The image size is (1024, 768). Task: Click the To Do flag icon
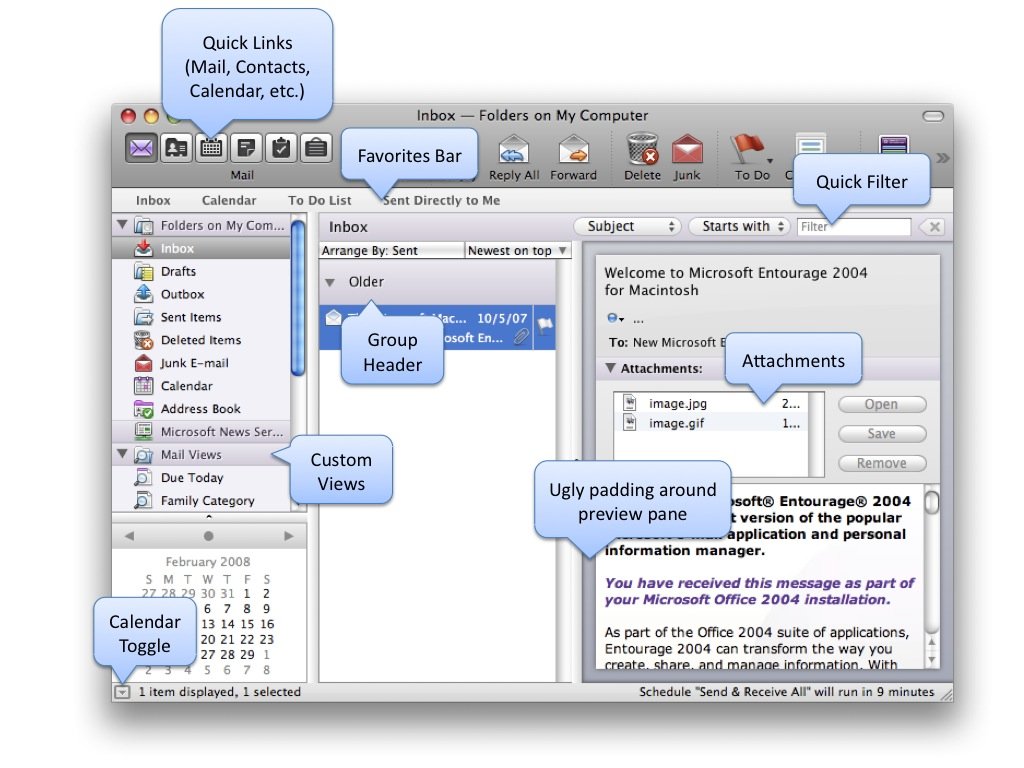748,151
